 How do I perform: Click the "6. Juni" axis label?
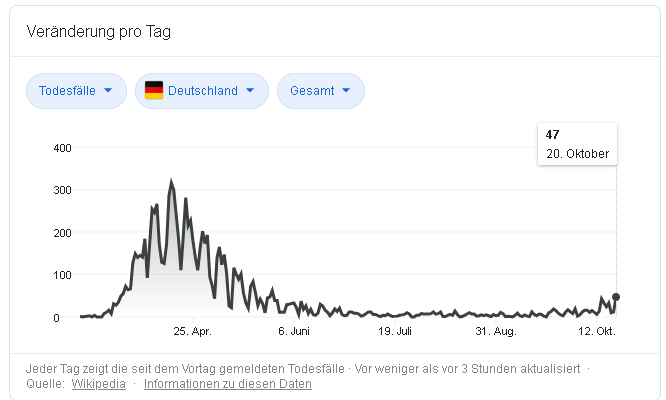point(295,331)
